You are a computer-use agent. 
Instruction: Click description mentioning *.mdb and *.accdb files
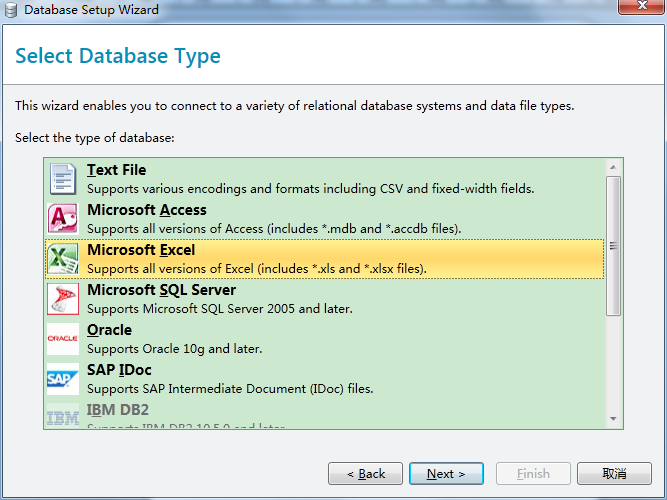click(x=274, y=229)
